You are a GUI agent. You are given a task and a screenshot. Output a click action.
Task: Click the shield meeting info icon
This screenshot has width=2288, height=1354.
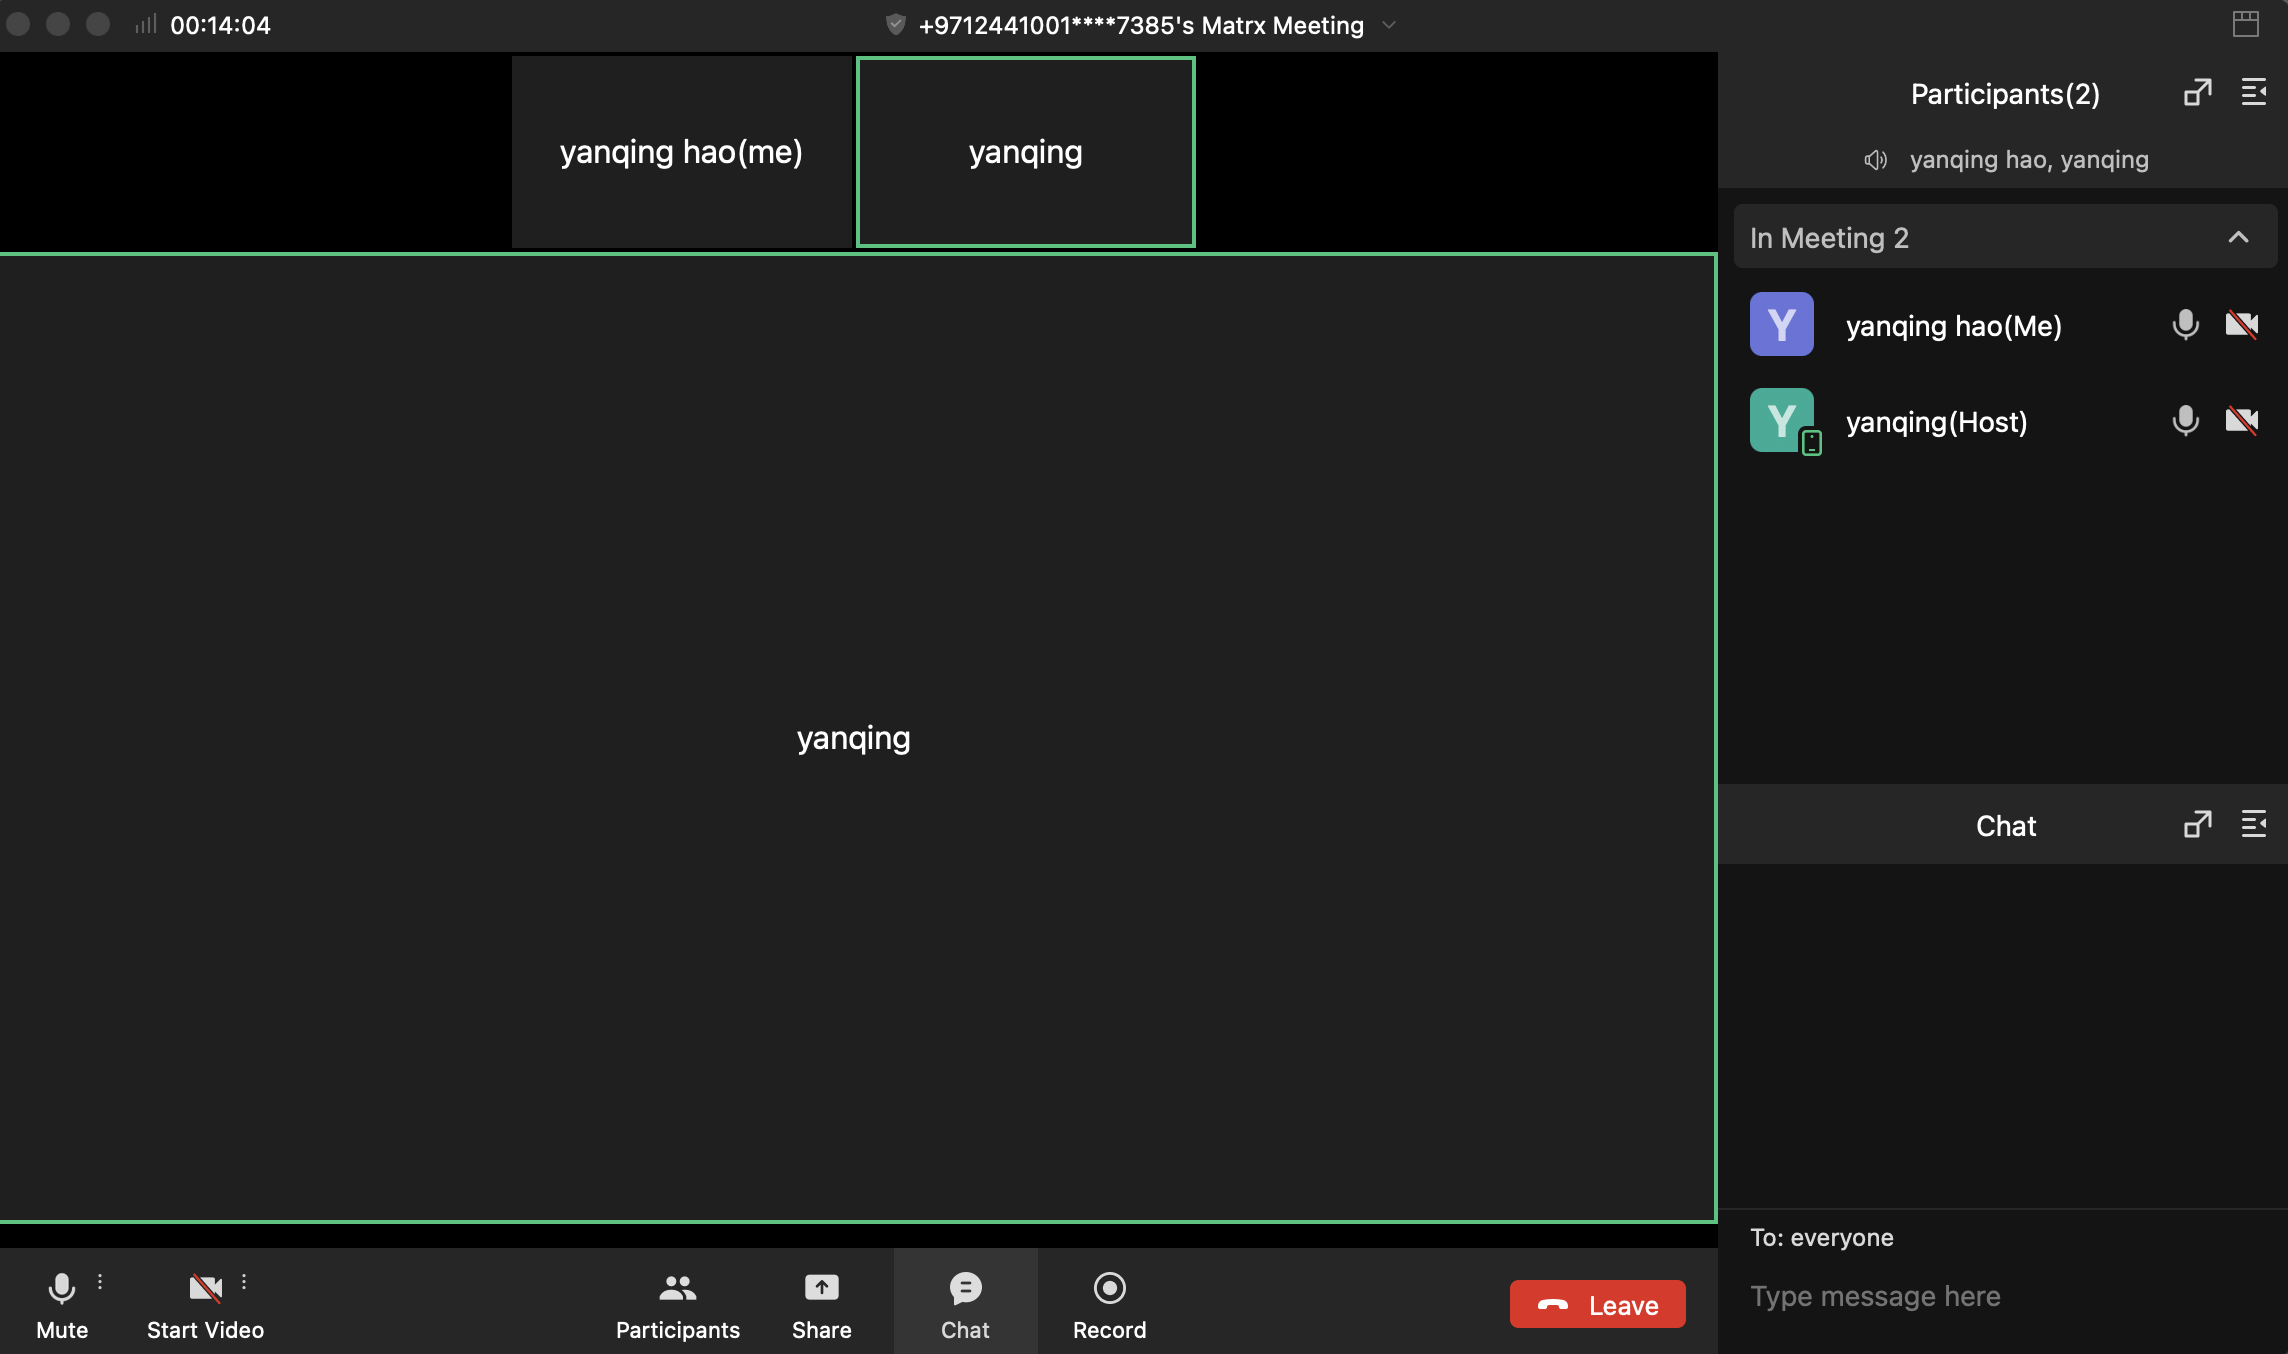895,25
